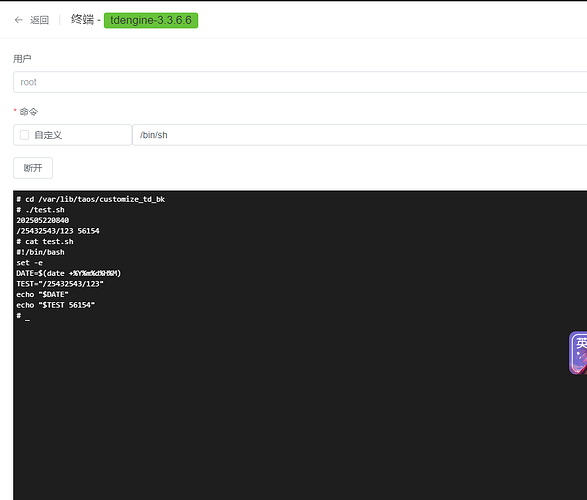Click the '#!/bin/bash' line in terminal output
The height and width of the screenshot is (500, 587).
40,252
